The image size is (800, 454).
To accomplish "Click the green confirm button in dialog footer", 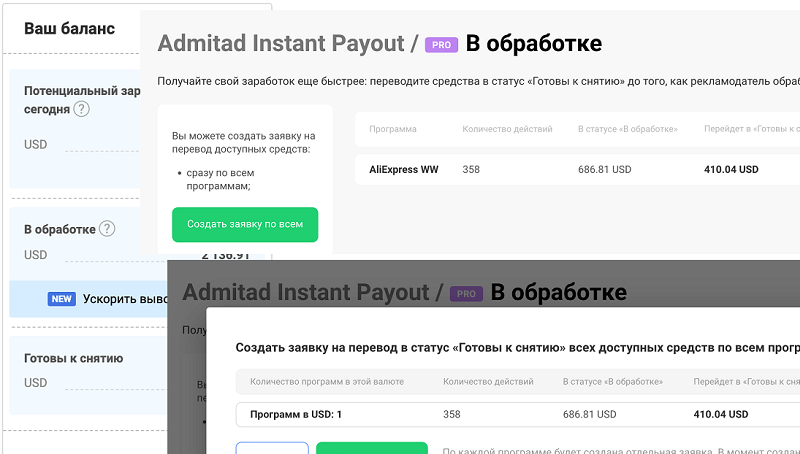I will [371, 448].
